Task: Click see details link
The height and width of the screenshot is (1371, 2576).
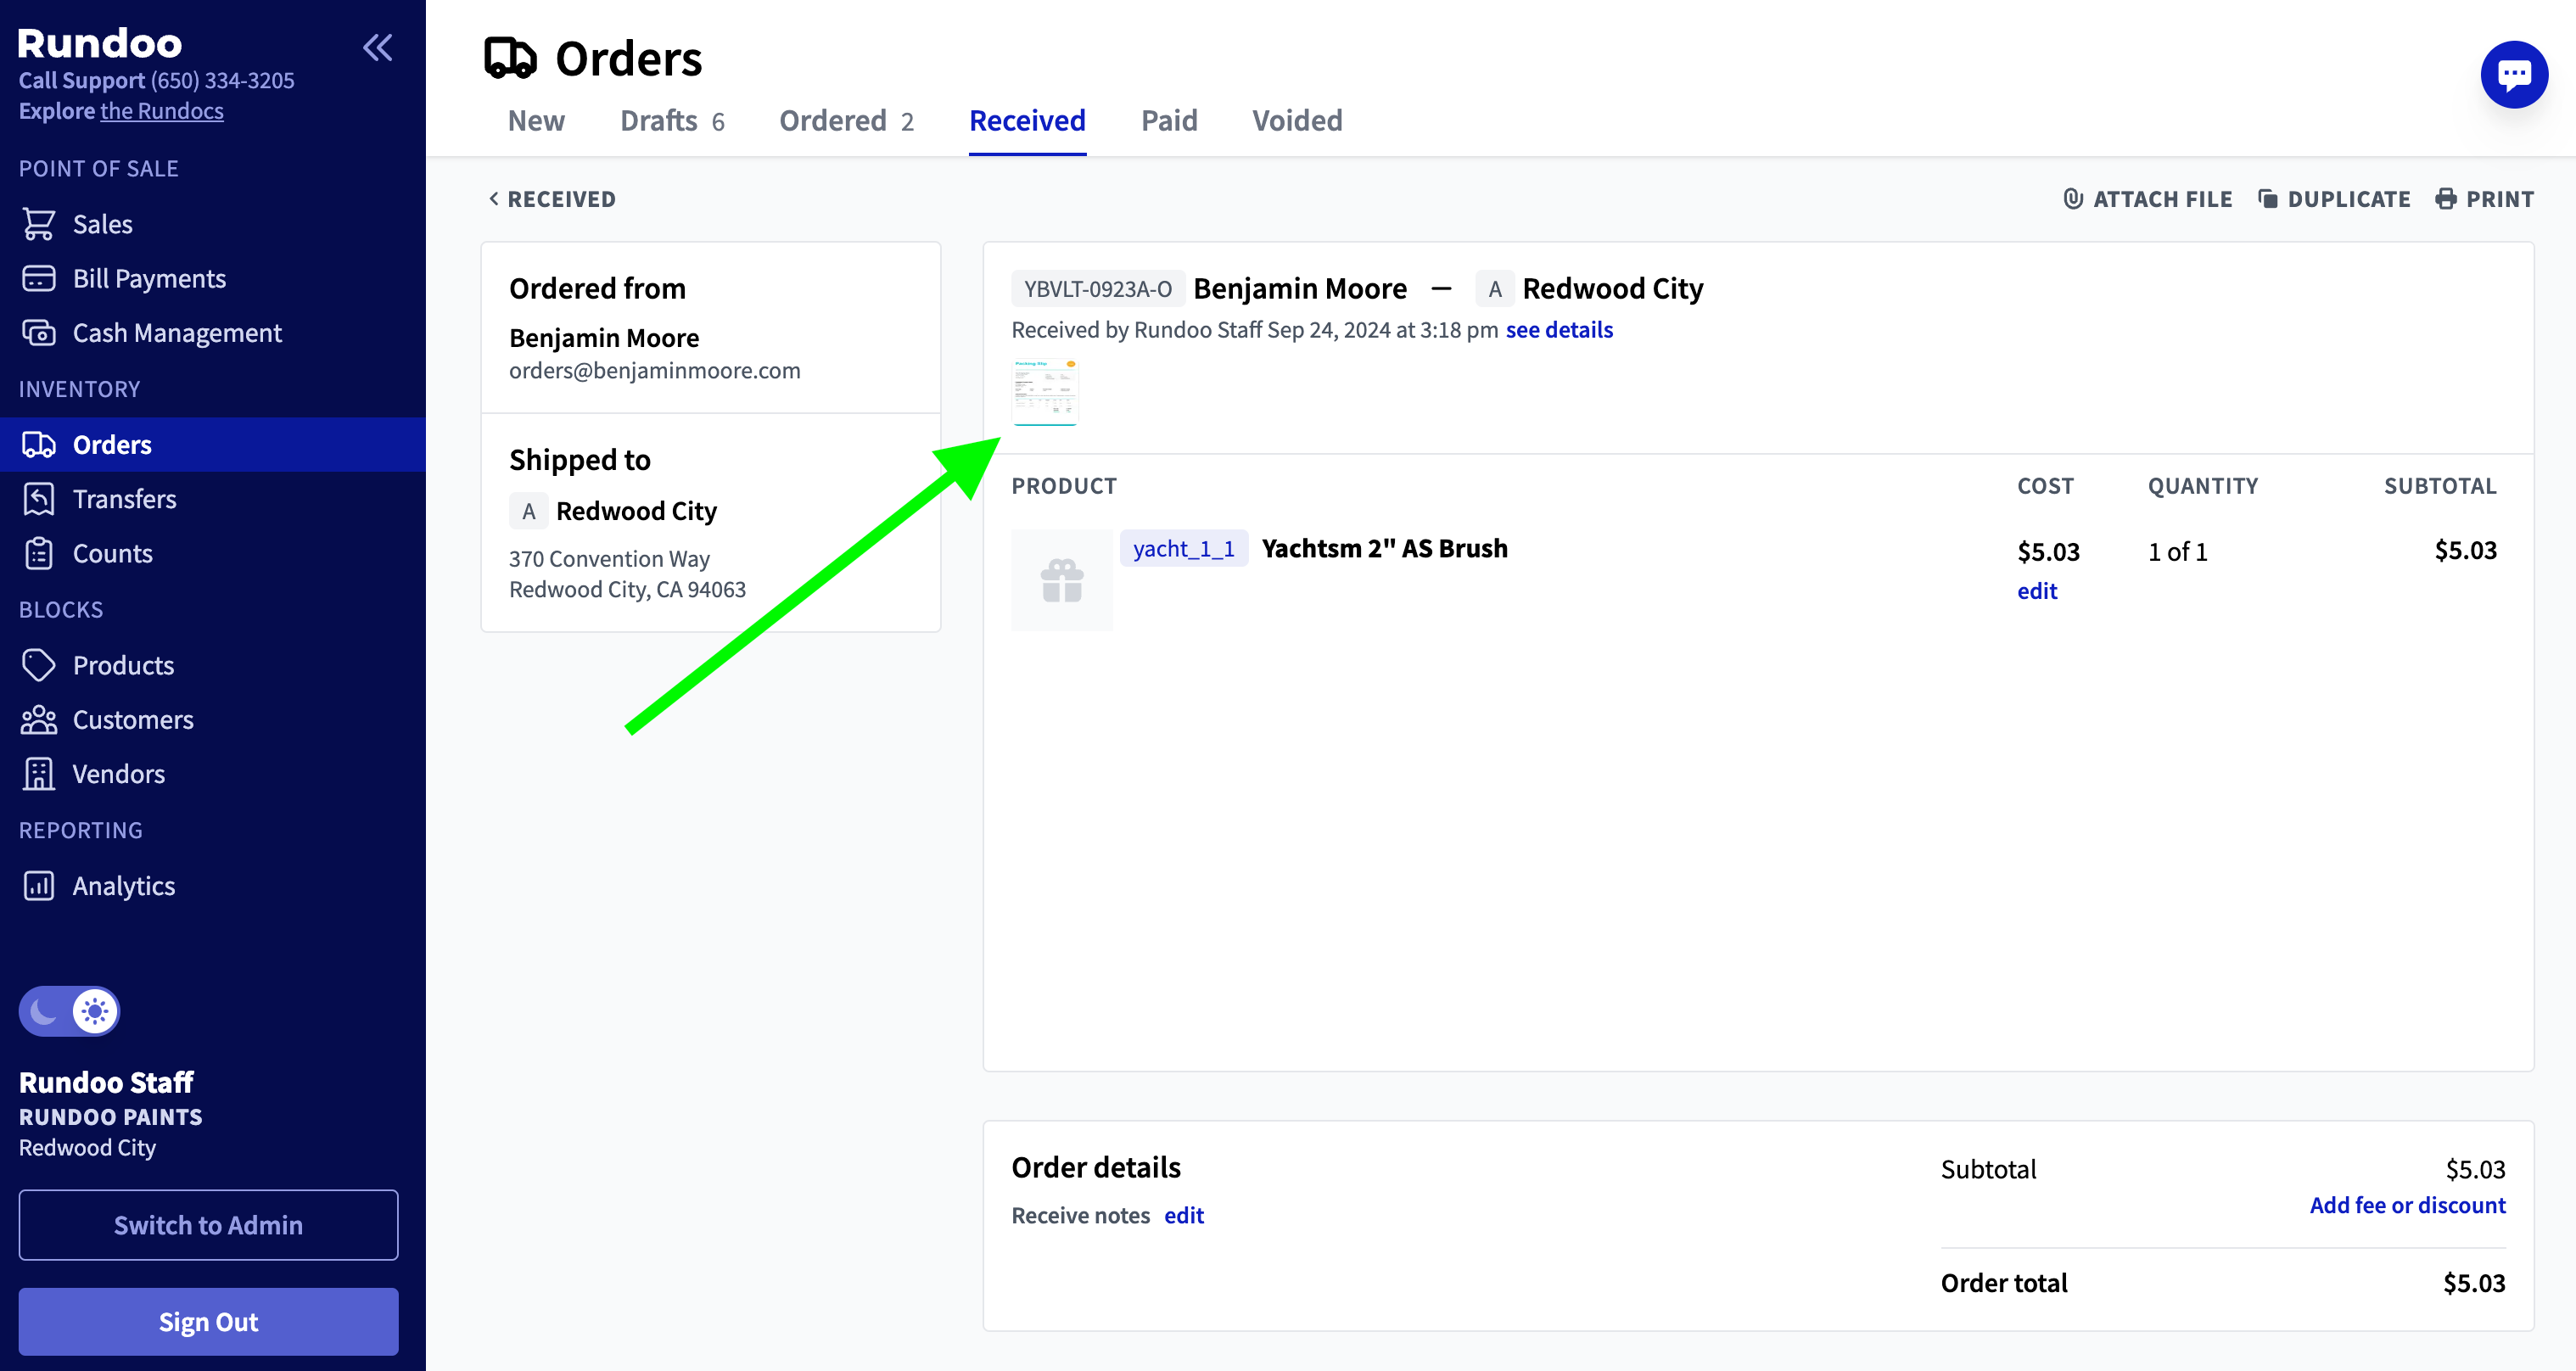Action: (x=1559, y=330)
